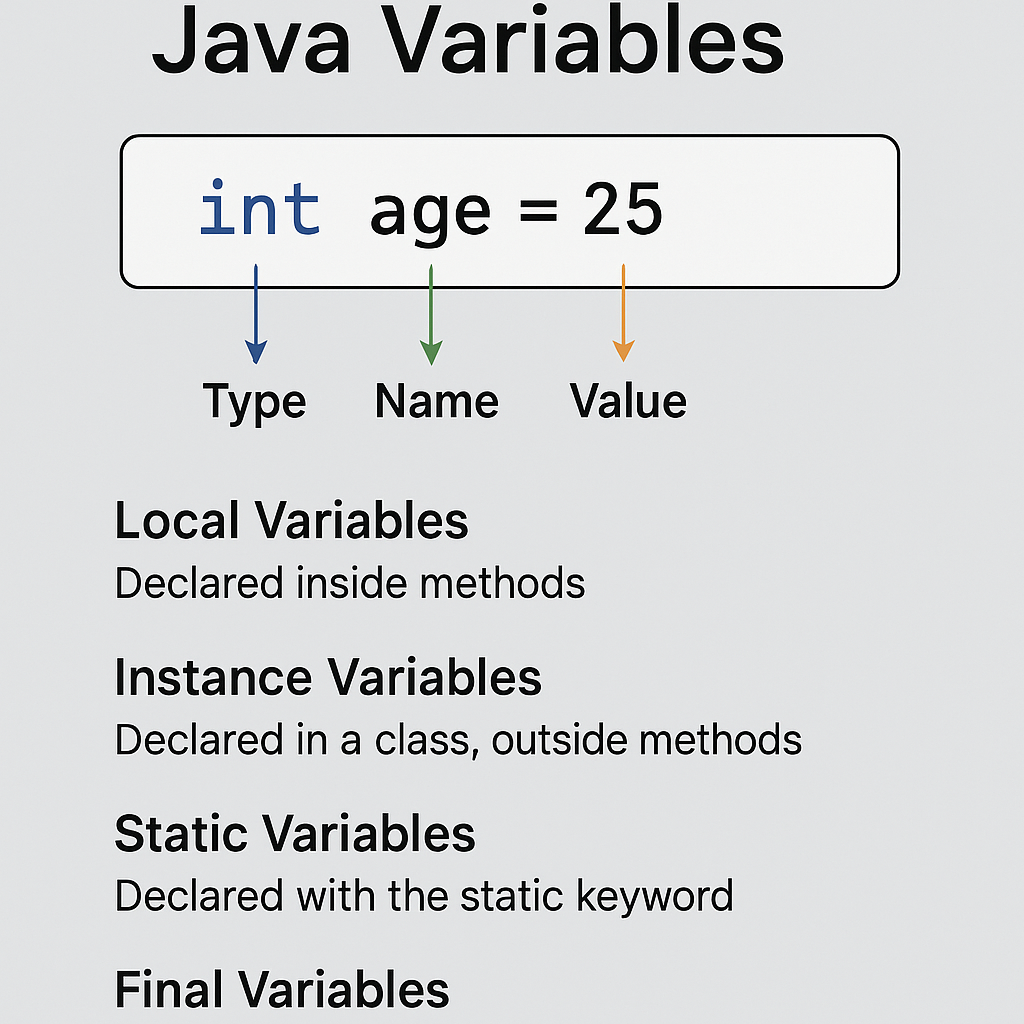Click the 'Value' label

pos(628,401)
